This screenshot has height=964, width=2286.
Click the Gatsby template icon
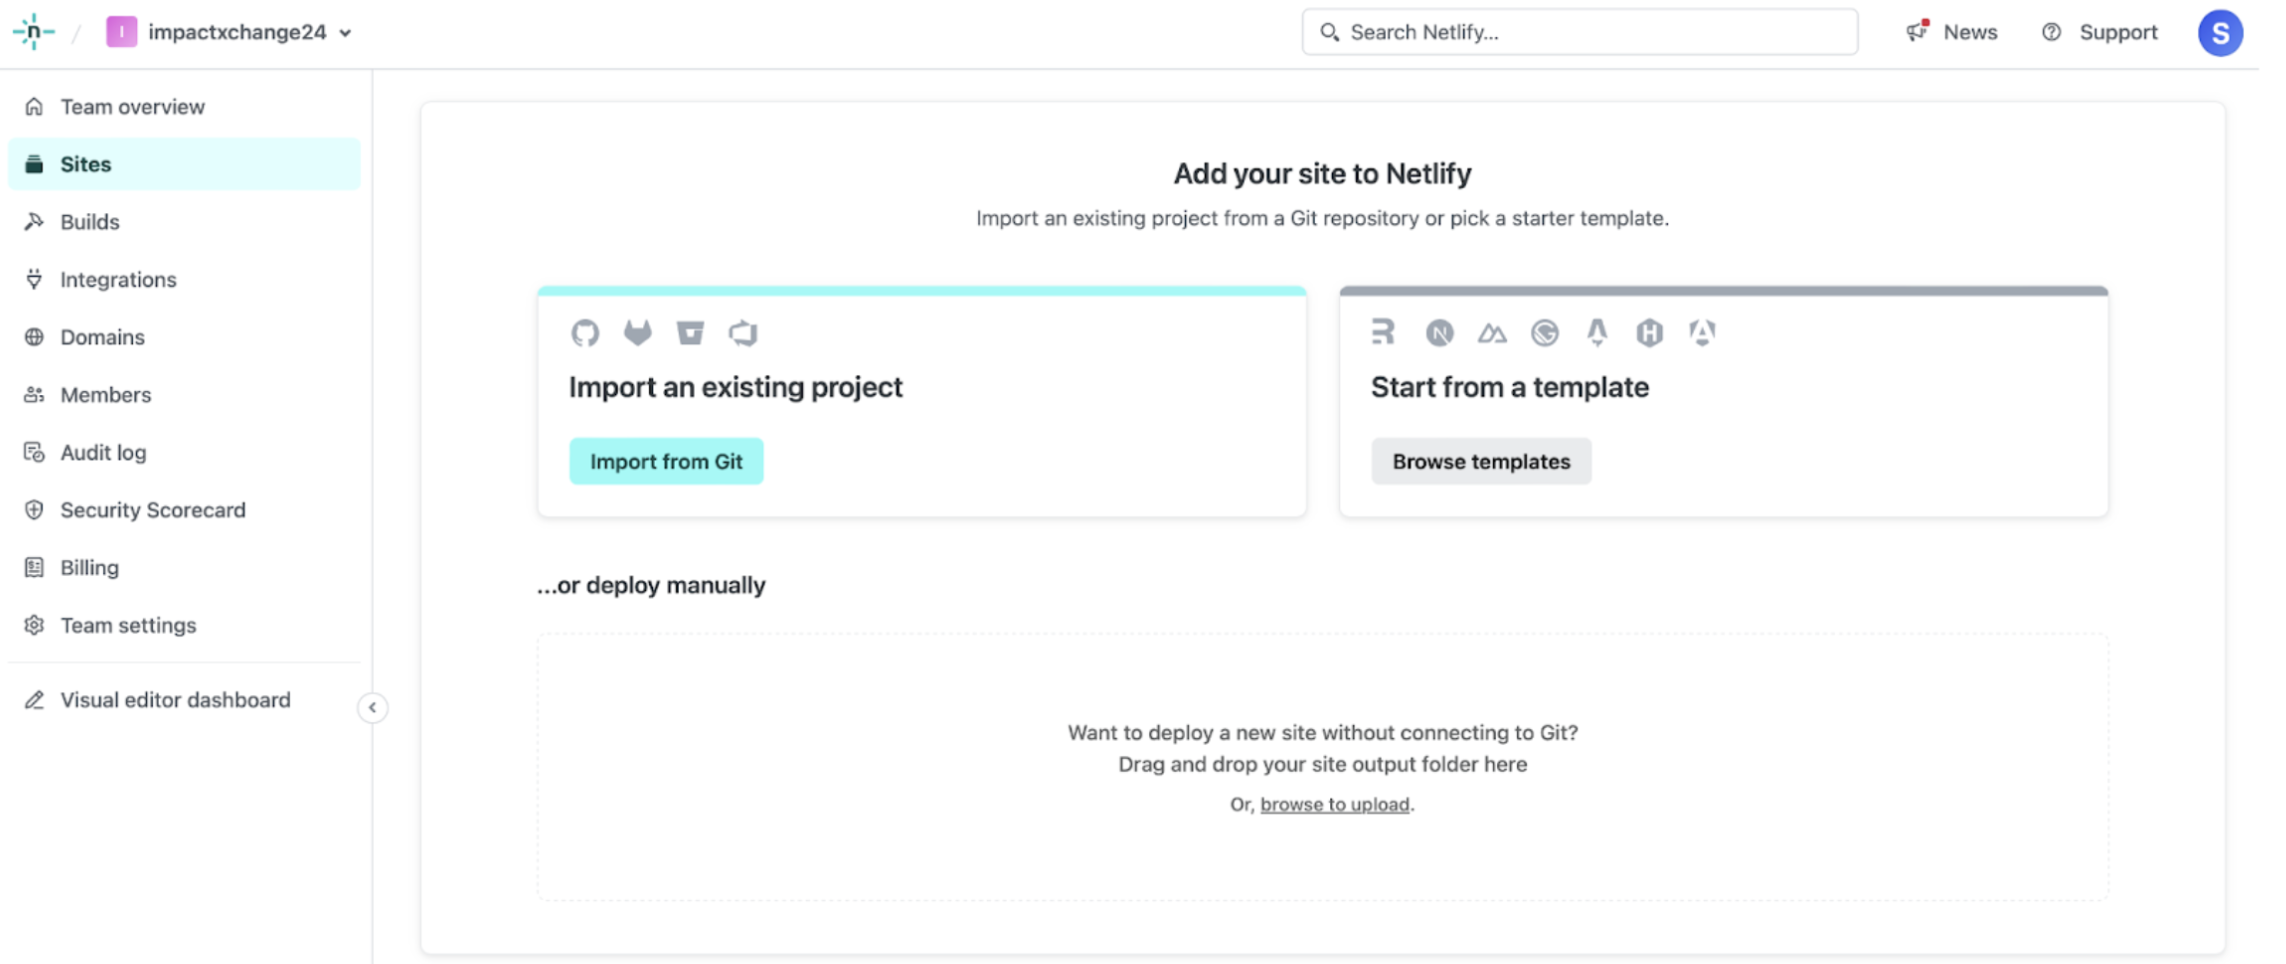[x=1545, y=333]
